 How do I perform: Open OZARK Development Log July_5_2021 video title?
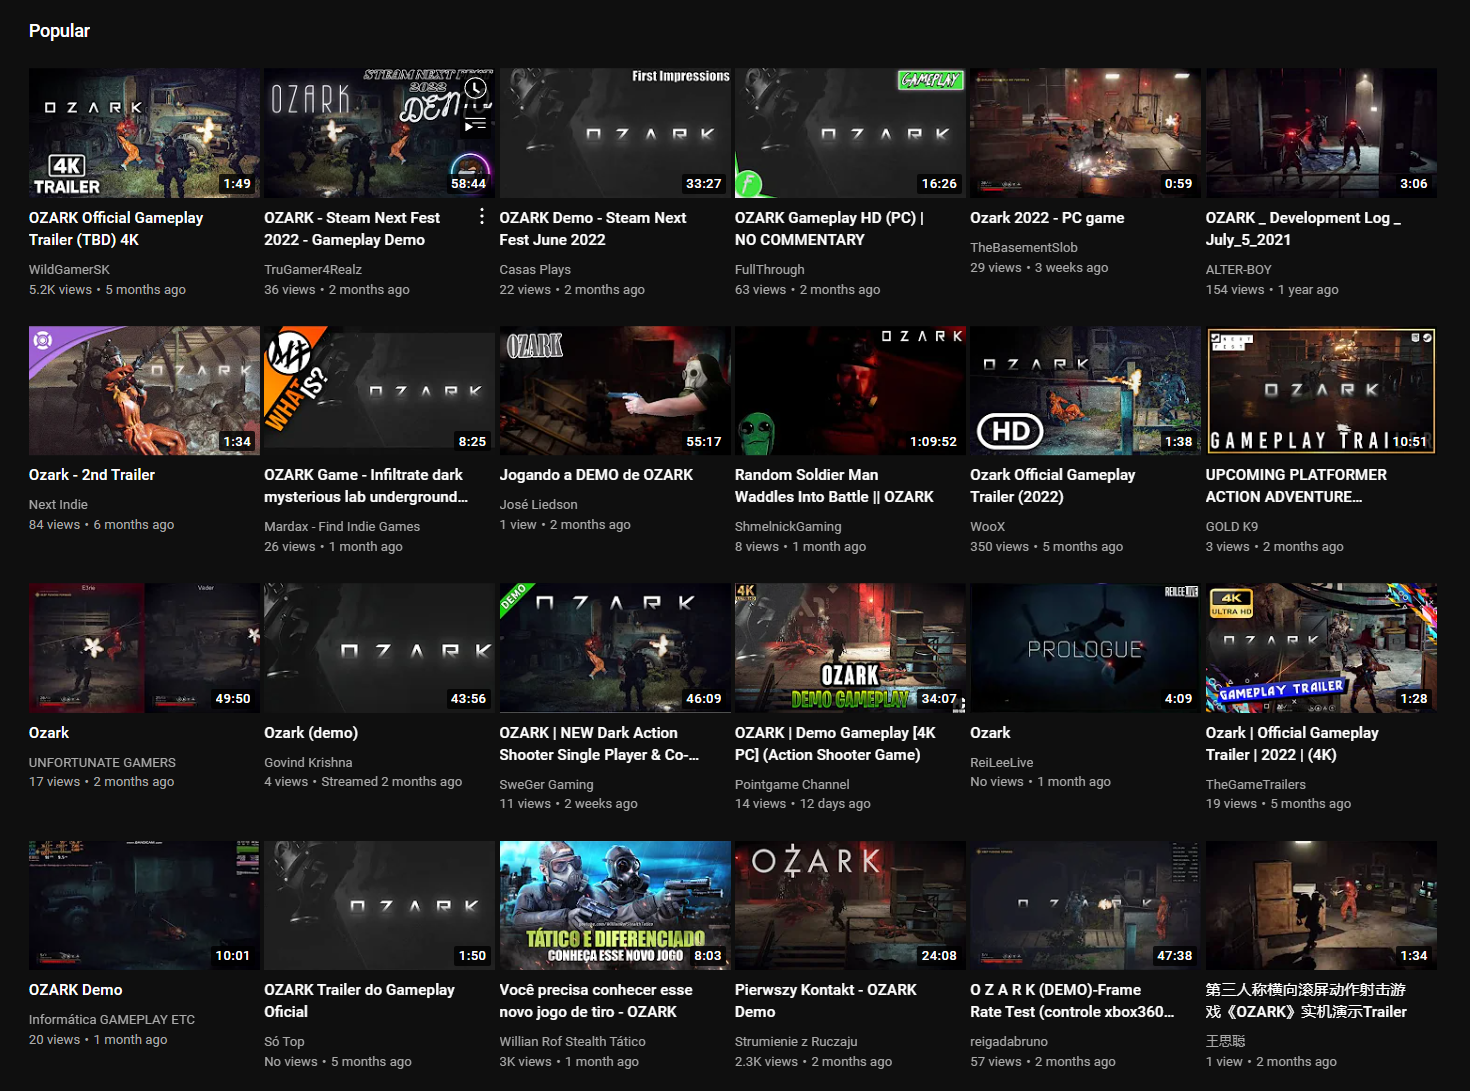(x=1302, y=228)
